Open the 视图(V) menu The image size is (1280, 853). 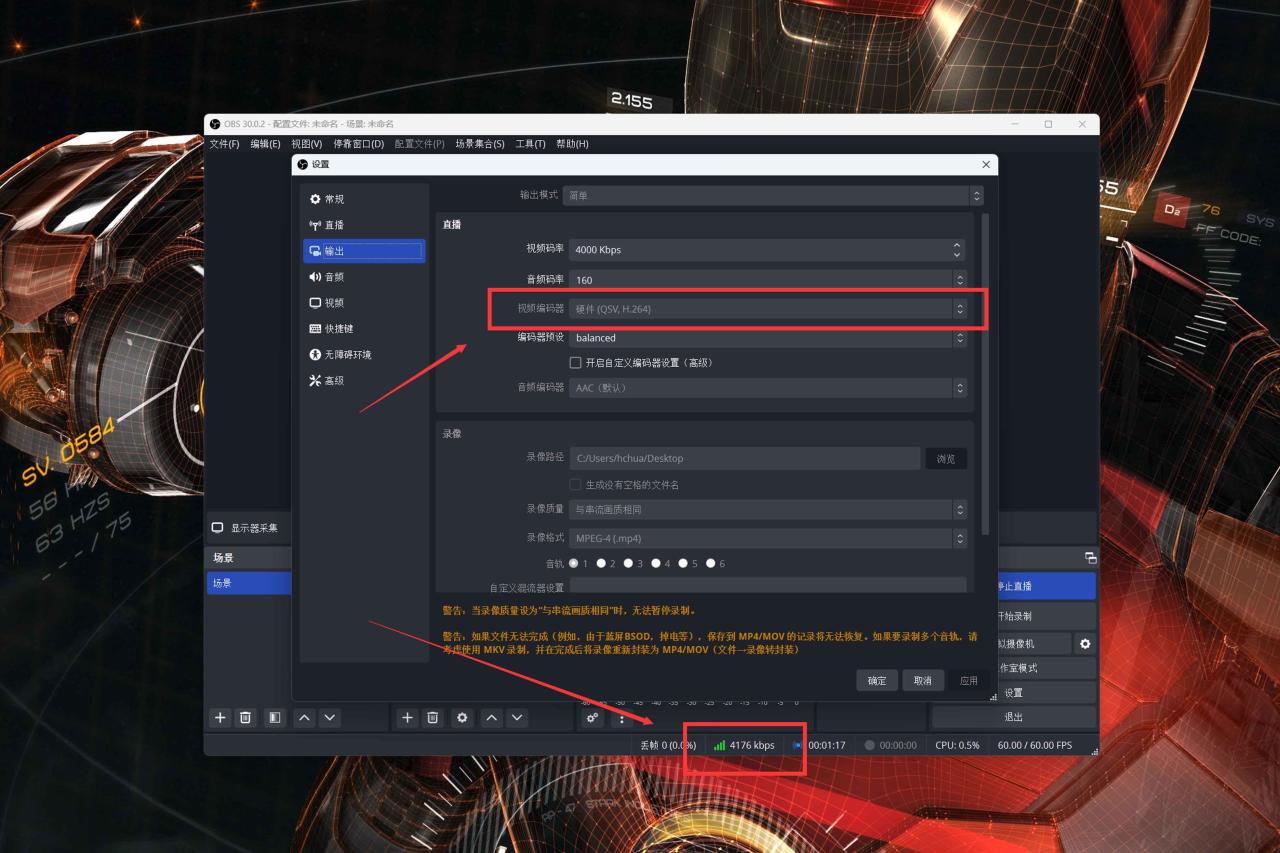pos(306,144)
